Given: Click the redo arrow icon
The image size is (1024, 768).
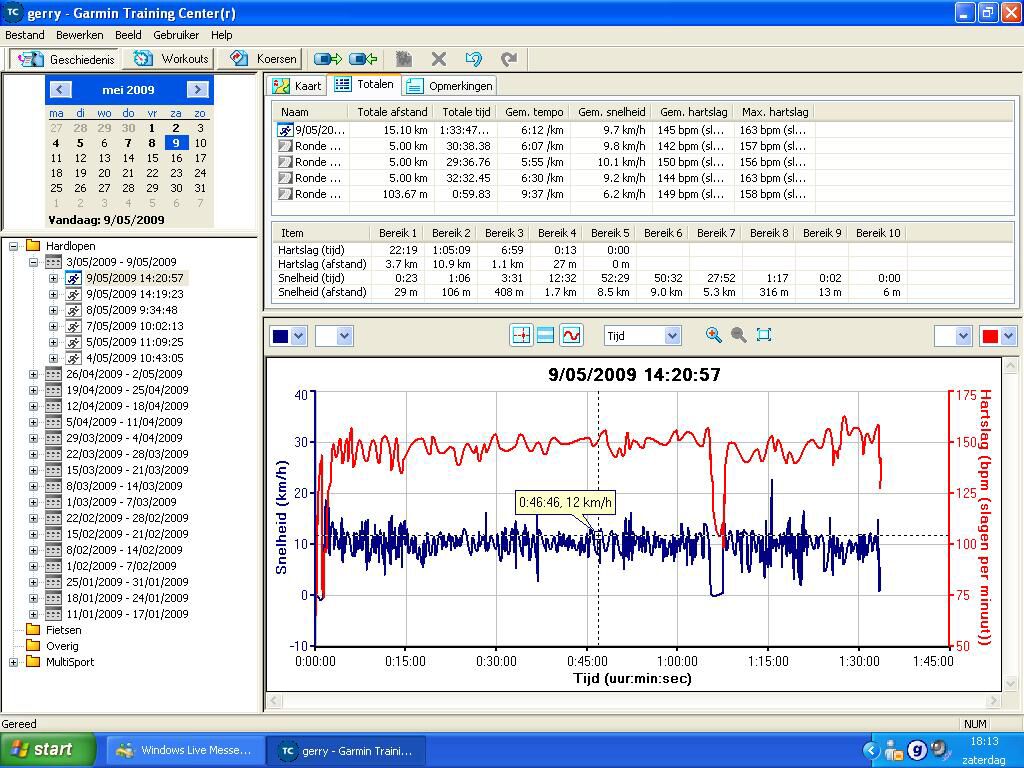Looking at the screenshot, I should 509,59.
